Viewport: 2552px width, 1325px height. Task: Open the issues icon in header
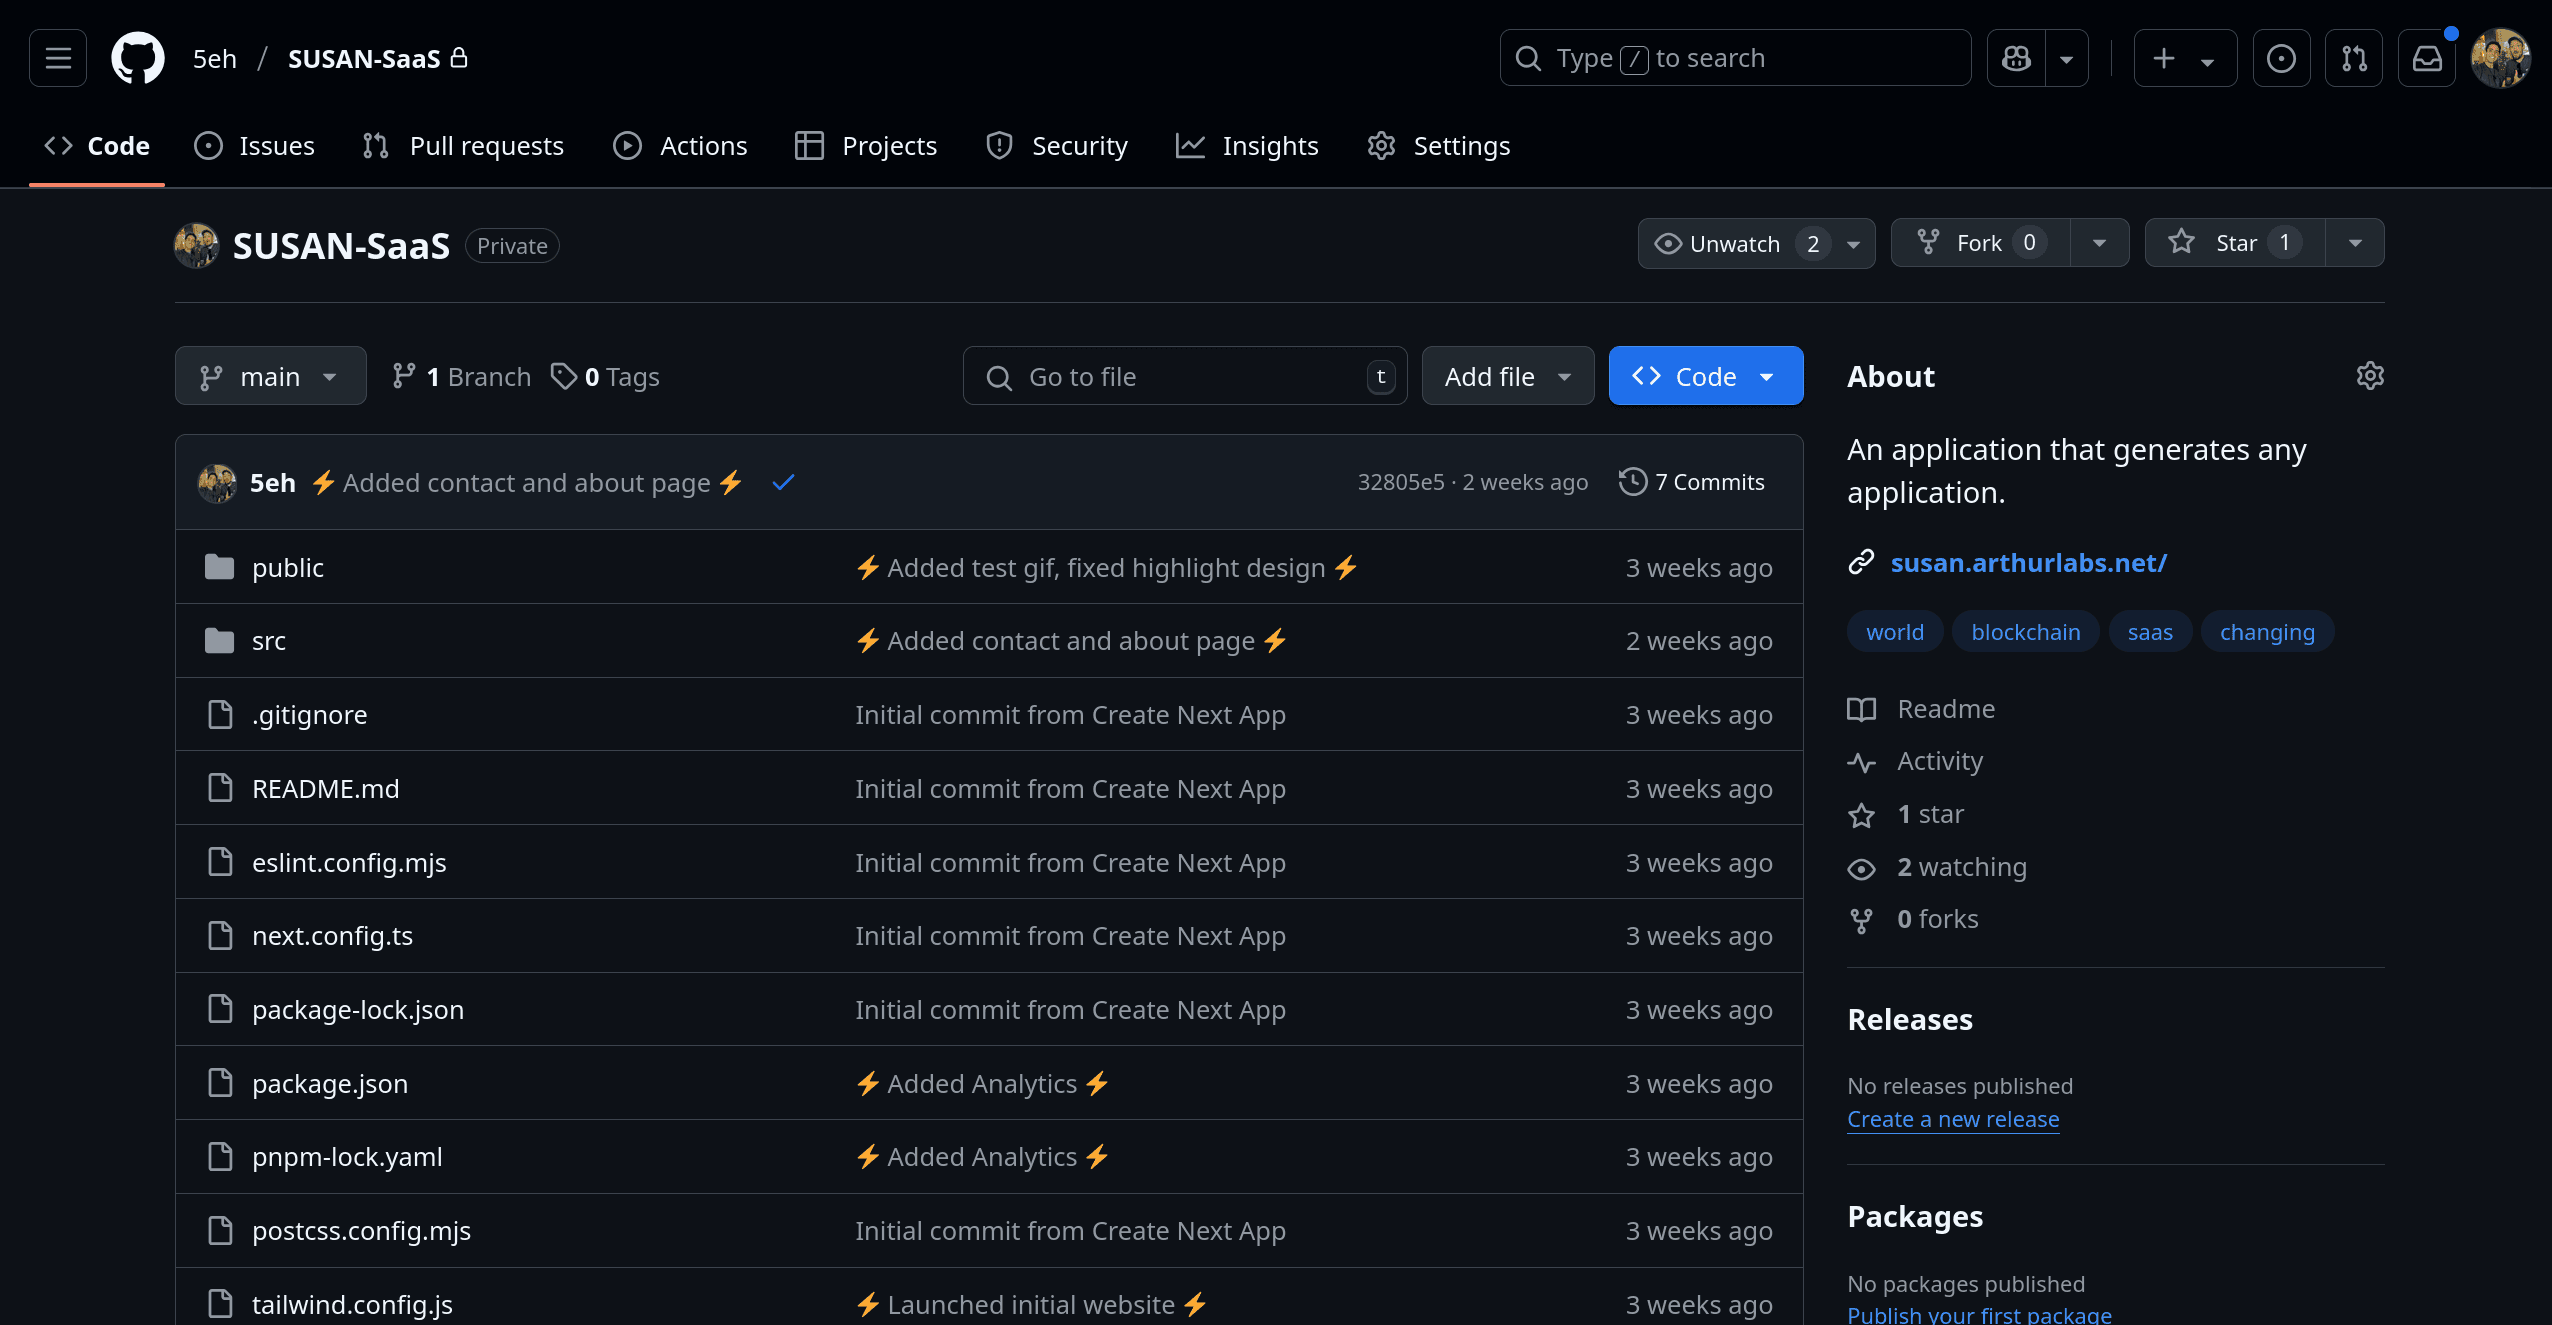pos(2281,58)
